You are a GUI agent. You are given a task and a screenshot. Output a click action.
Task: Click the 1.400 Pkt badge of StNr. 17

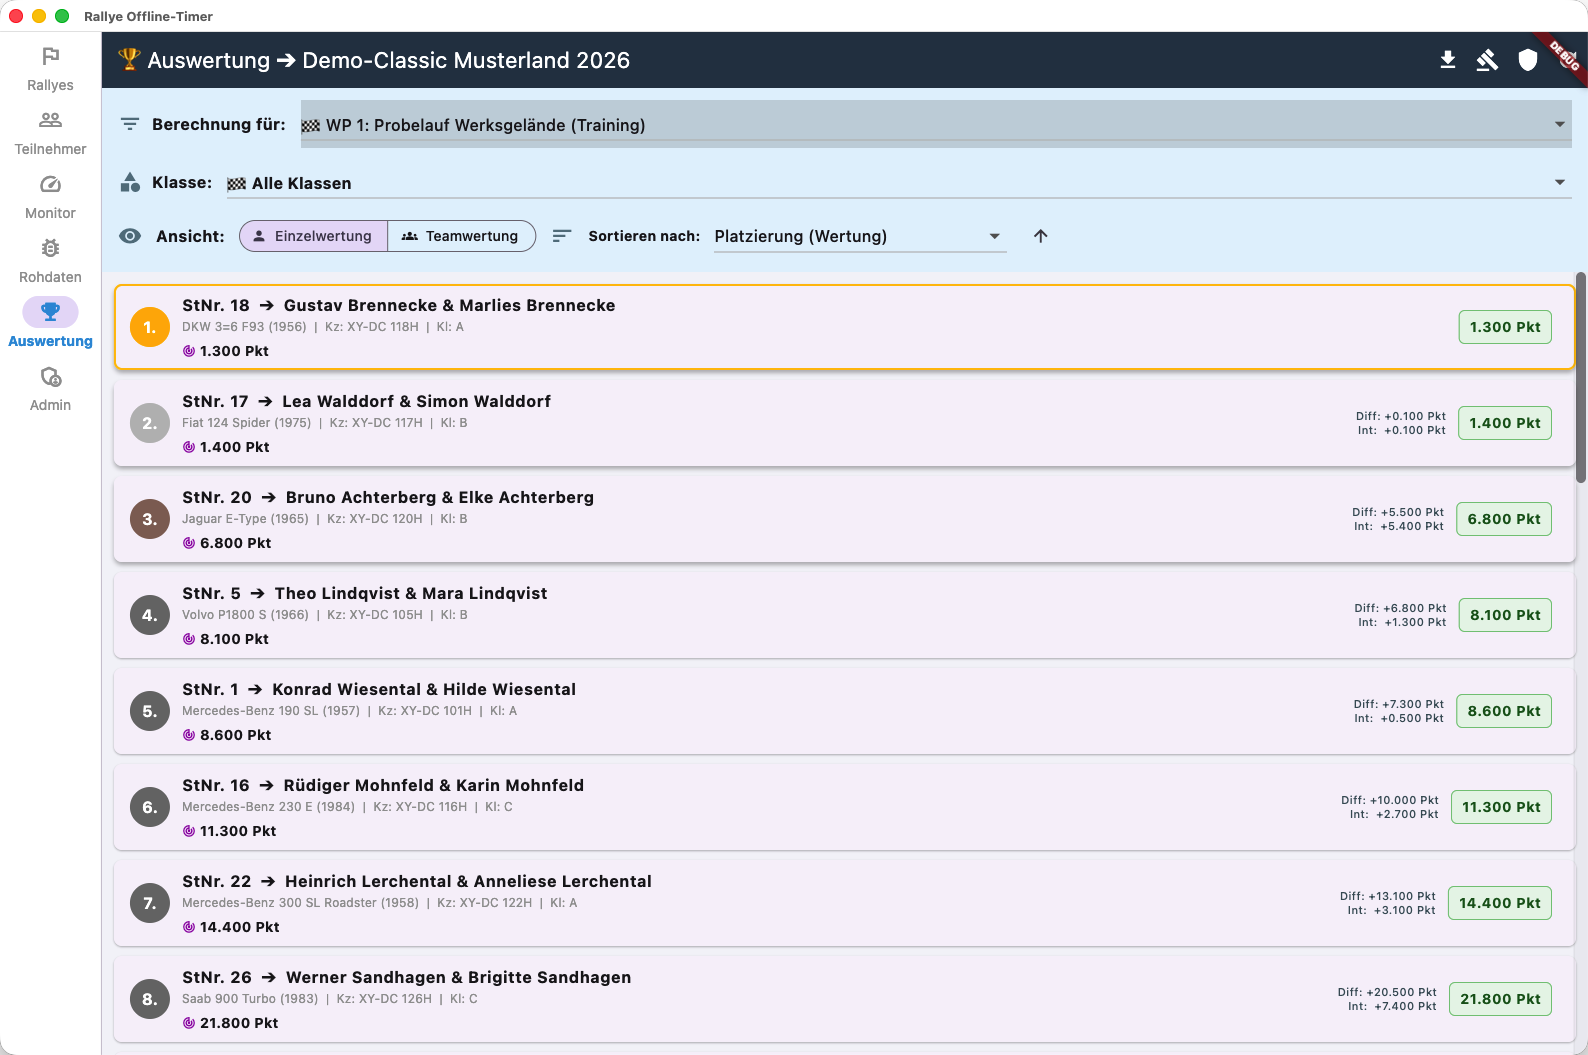[1505, 423]
